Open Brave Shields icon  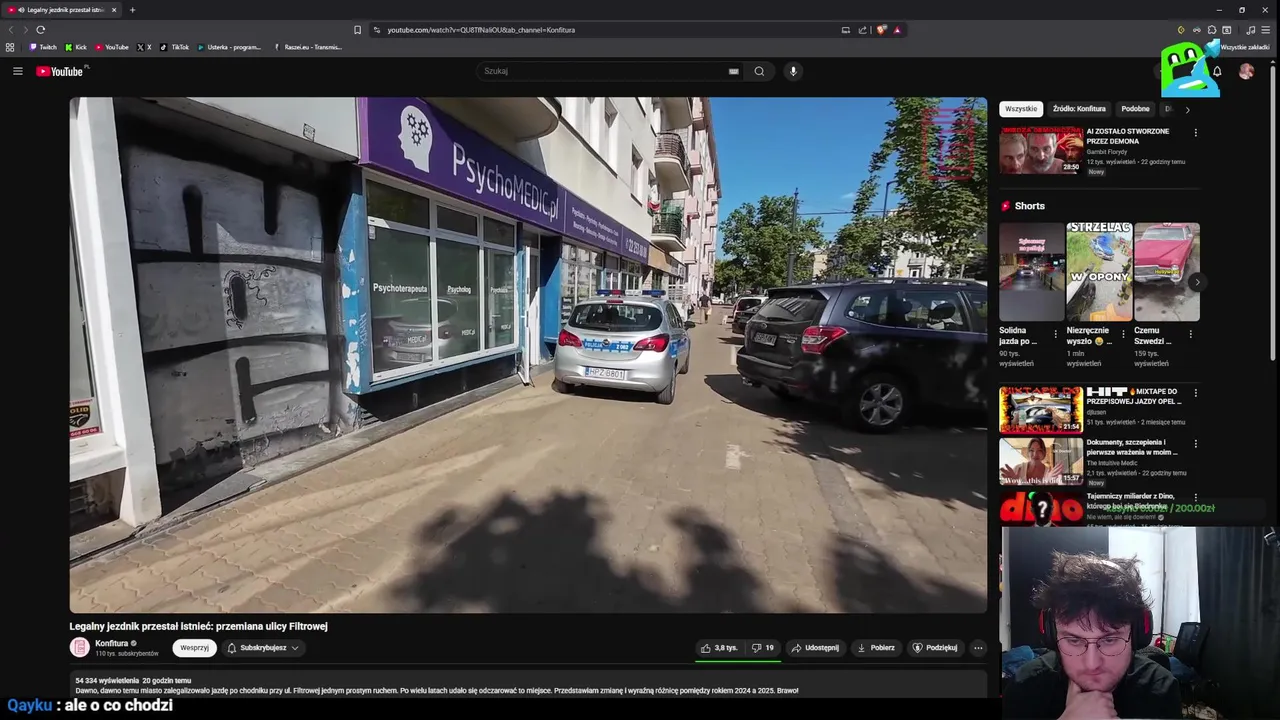881,30
